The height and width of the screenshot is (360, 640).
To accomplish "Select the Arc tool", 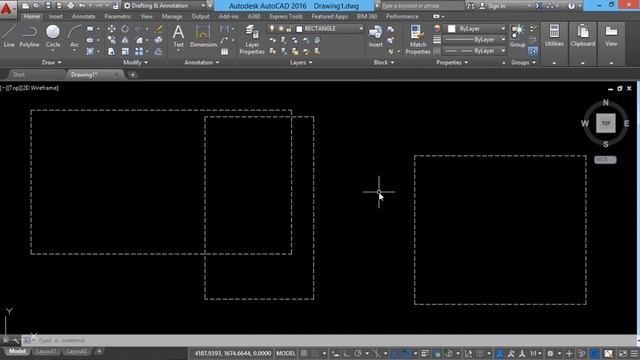I will pyautogui.click(x=74, y=36).
